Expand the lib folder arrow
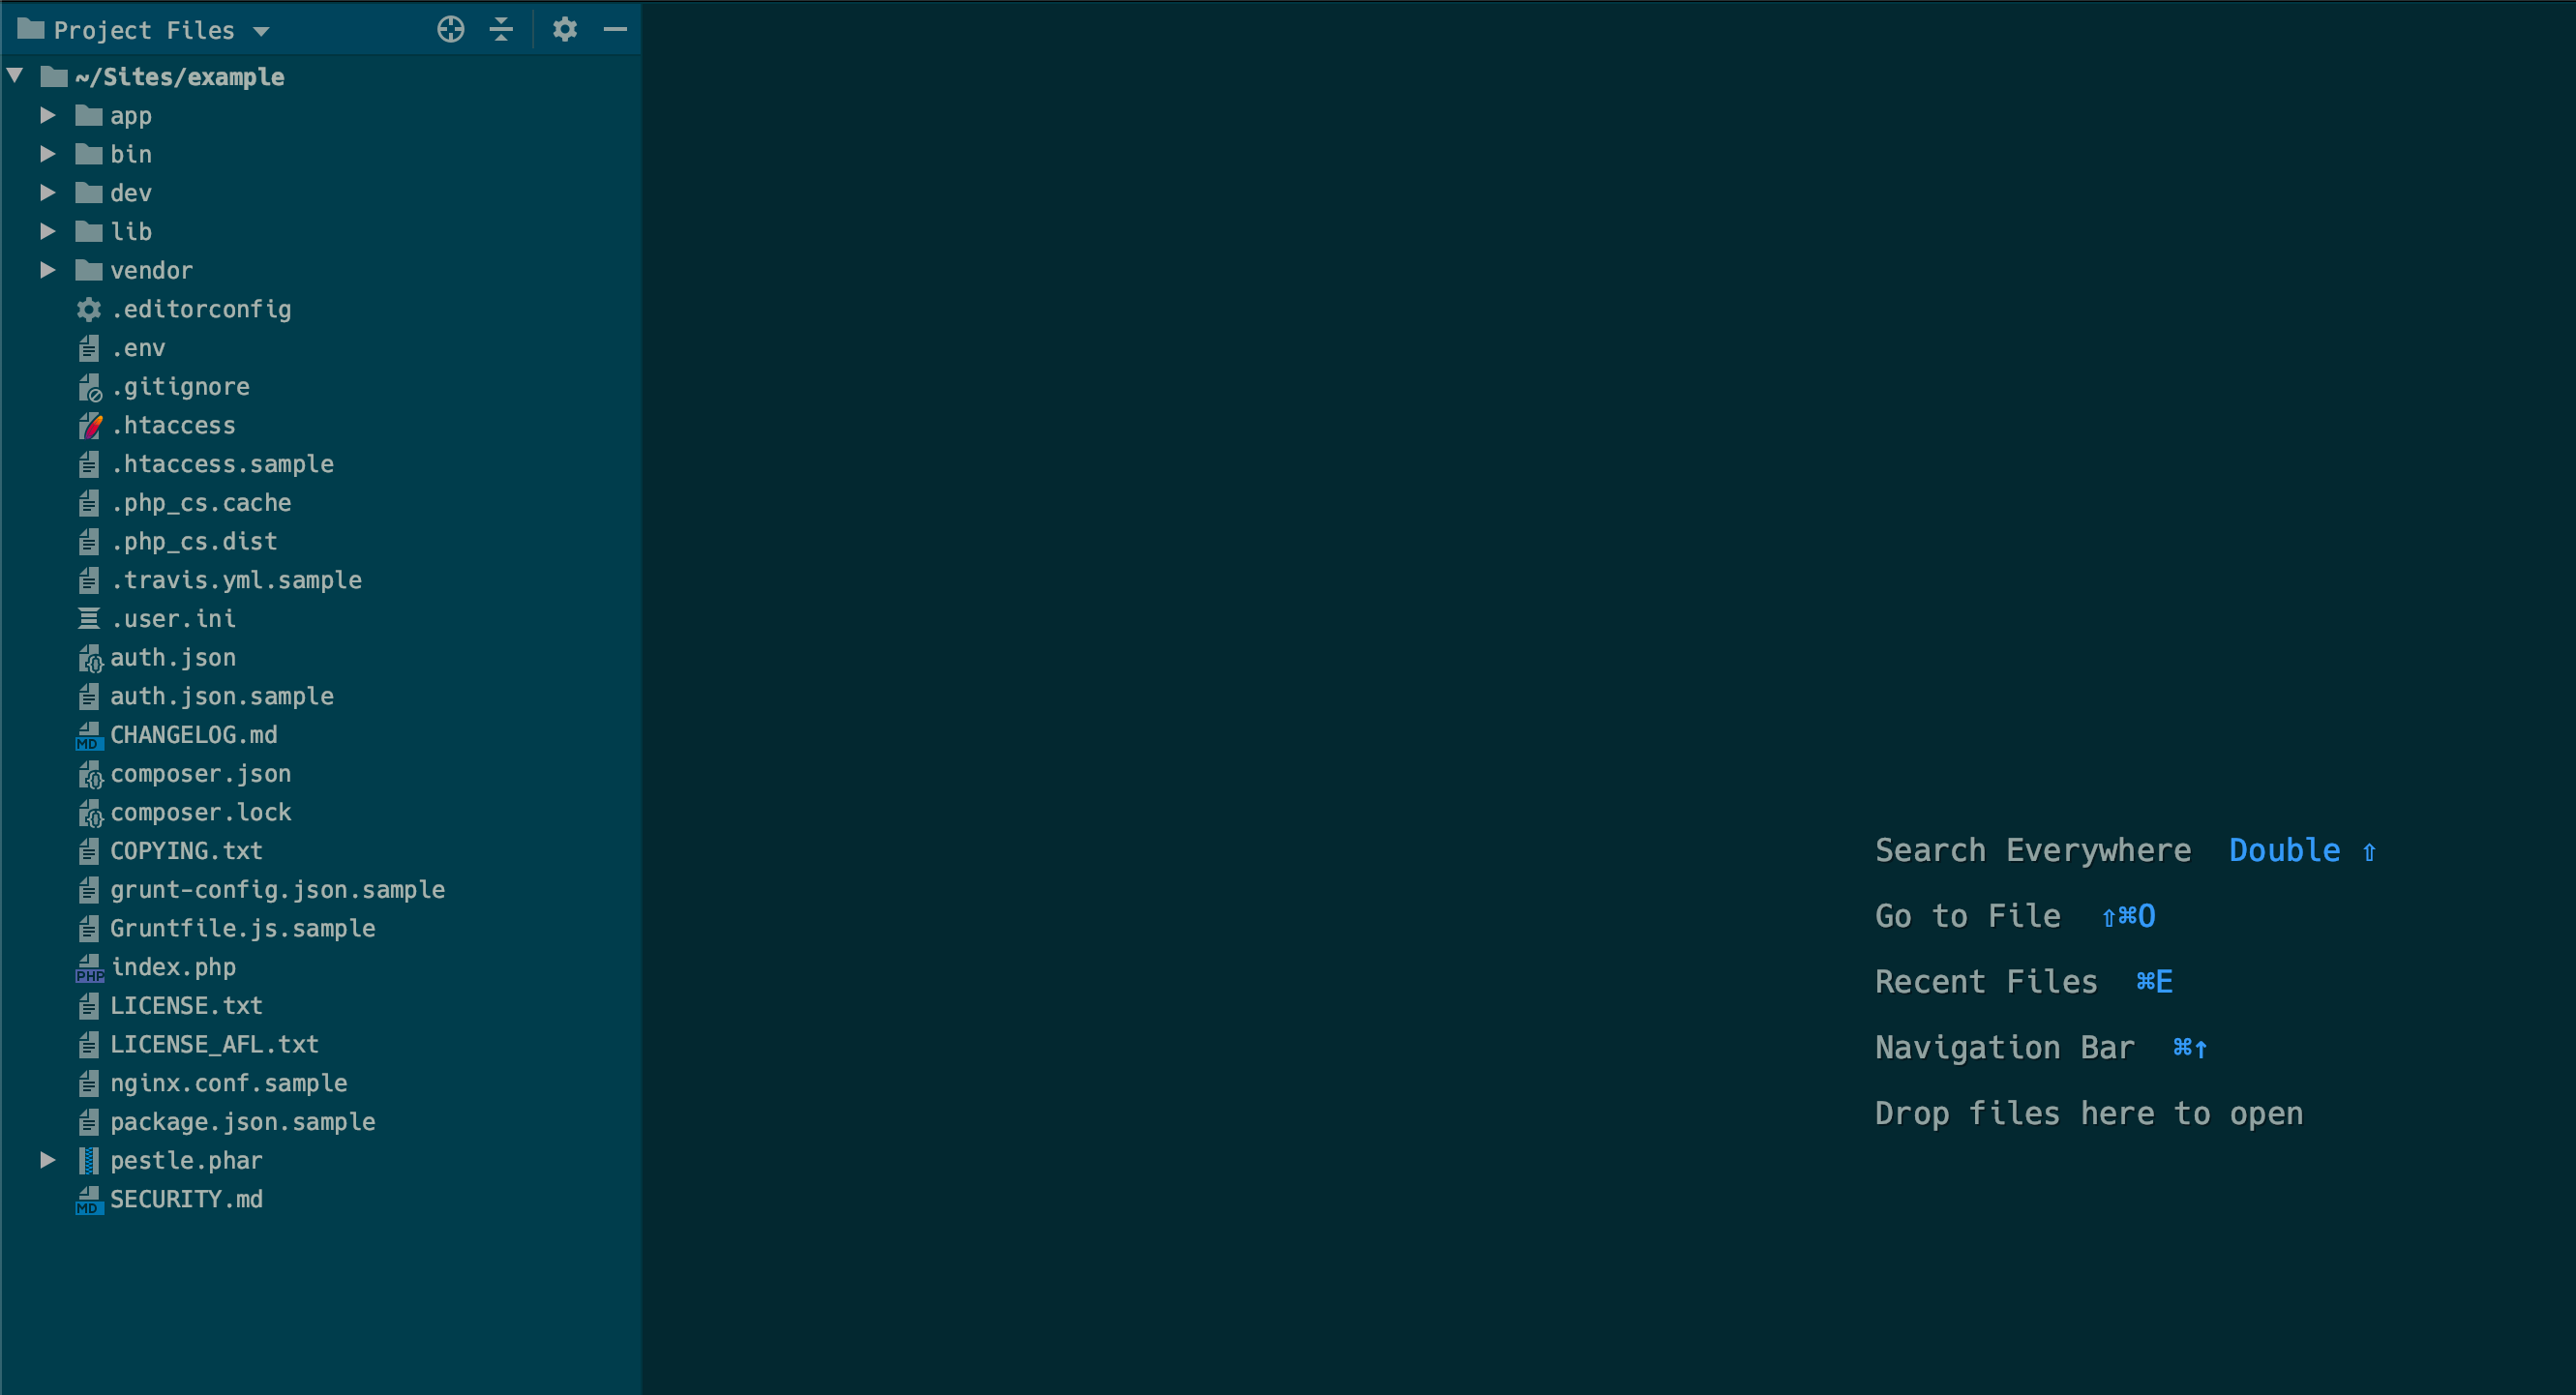The height and width of the screenshot is (1395, 2576). [47, 232]
